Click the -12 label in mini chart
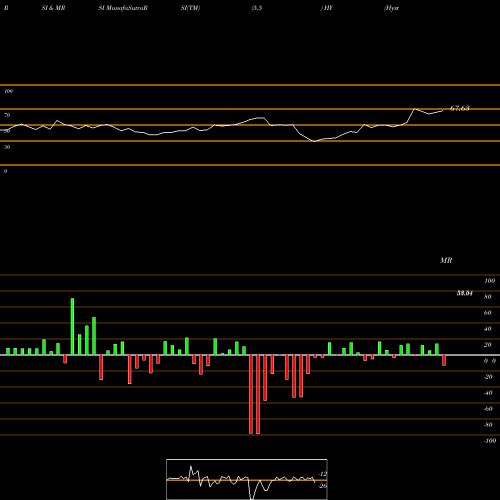The width and height of the screenshot is (500, 500). click(322, 474)
